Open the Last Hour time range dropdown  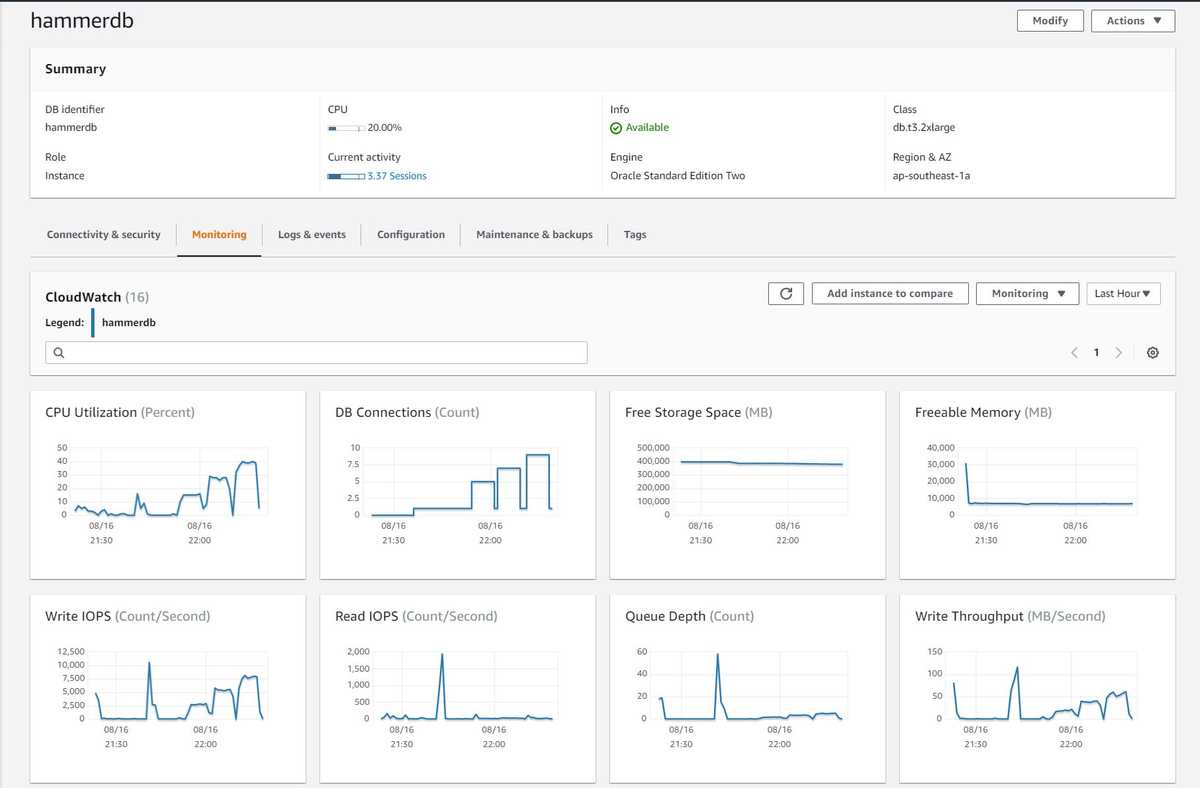(1122, 293)
